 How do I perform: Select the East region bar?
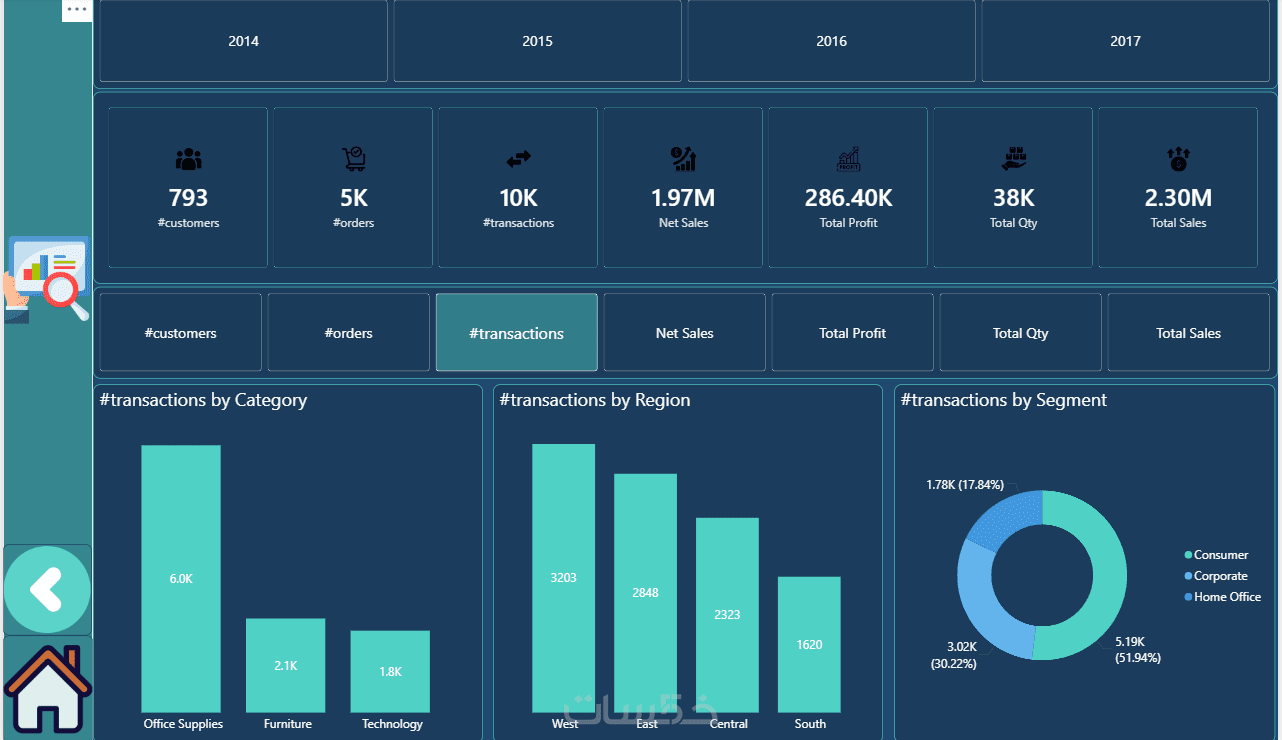(x=645, y=593)
